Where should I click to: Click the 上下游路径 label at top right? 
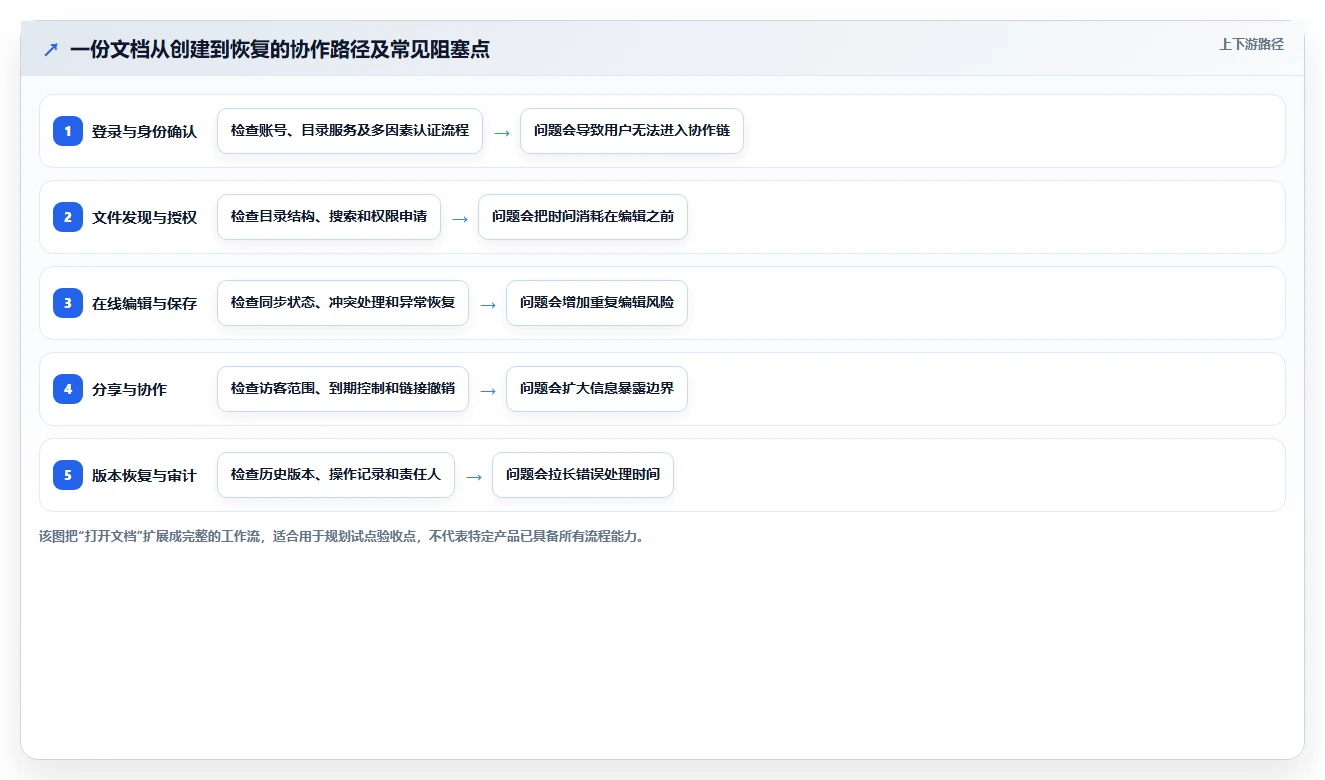[x=1251, y=44]
